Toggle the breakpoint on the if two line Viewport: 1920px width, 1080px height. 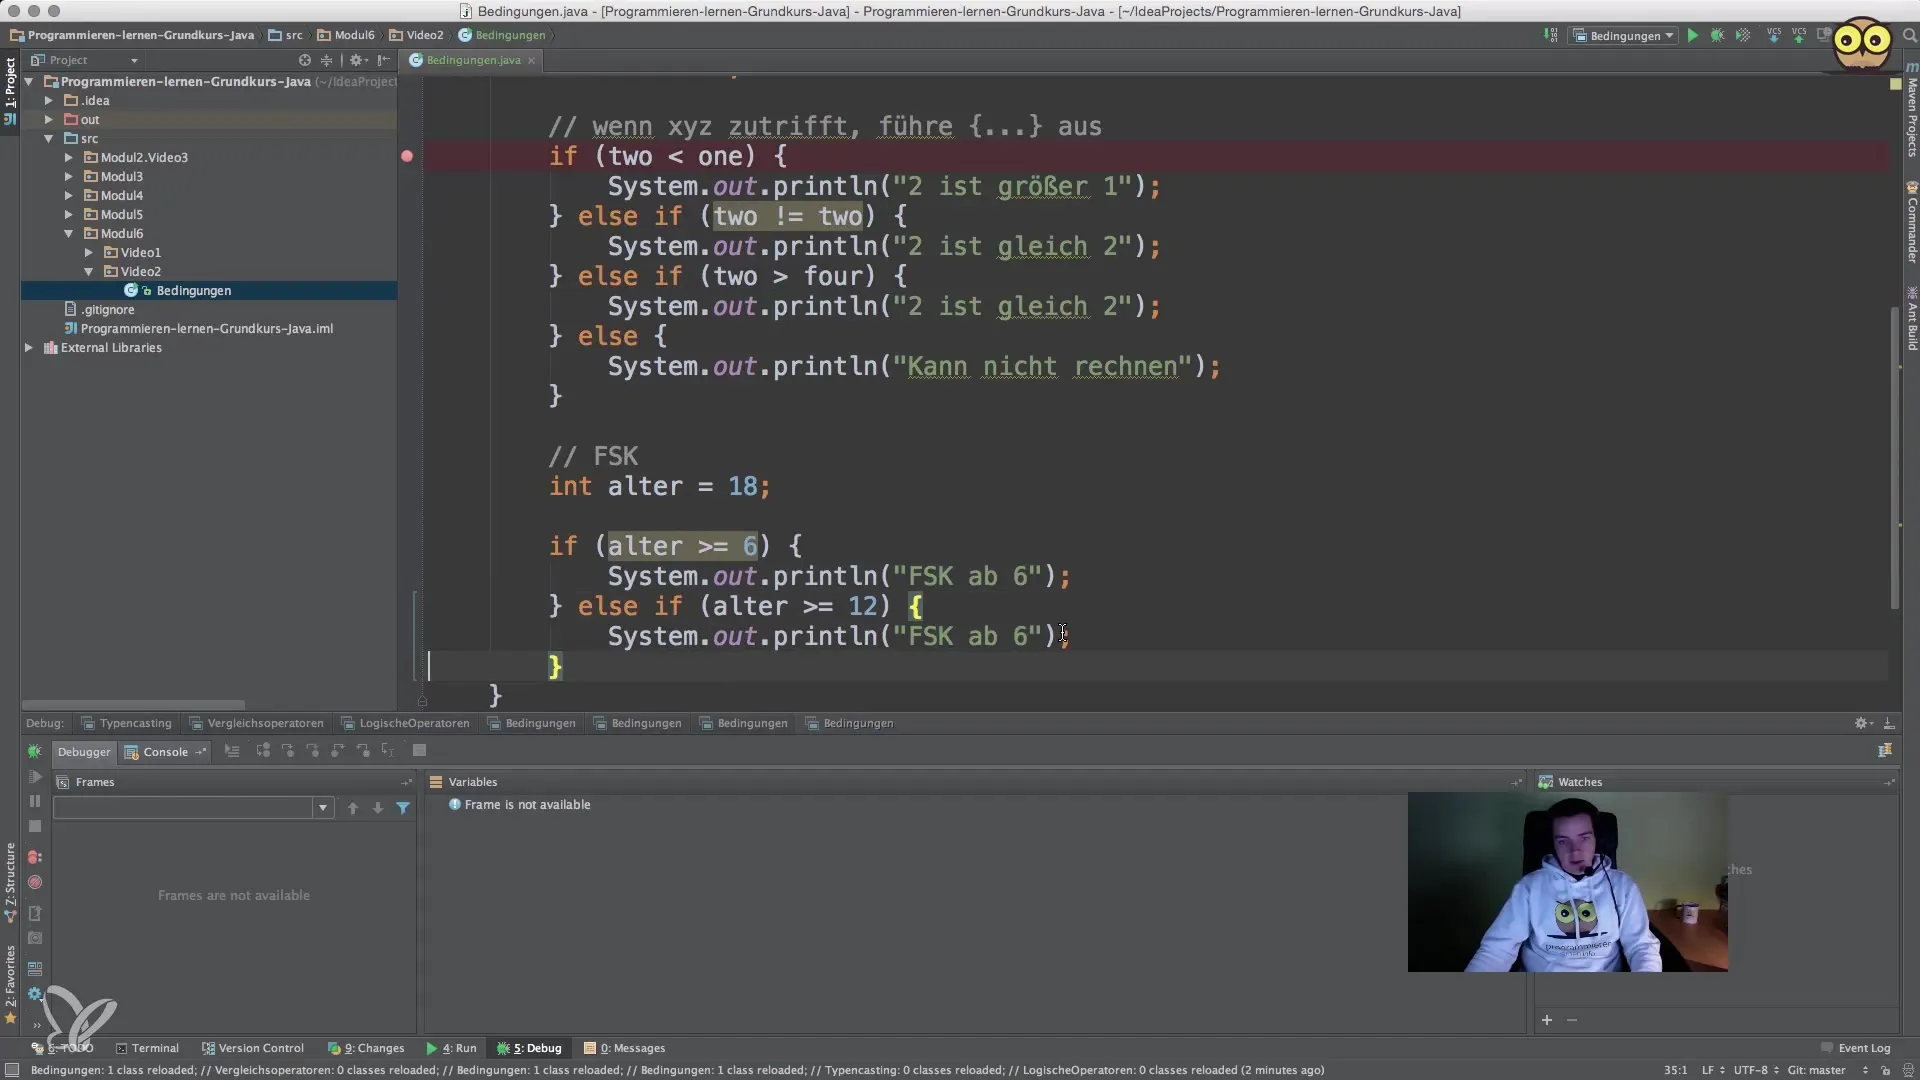[x=407, y=156]
